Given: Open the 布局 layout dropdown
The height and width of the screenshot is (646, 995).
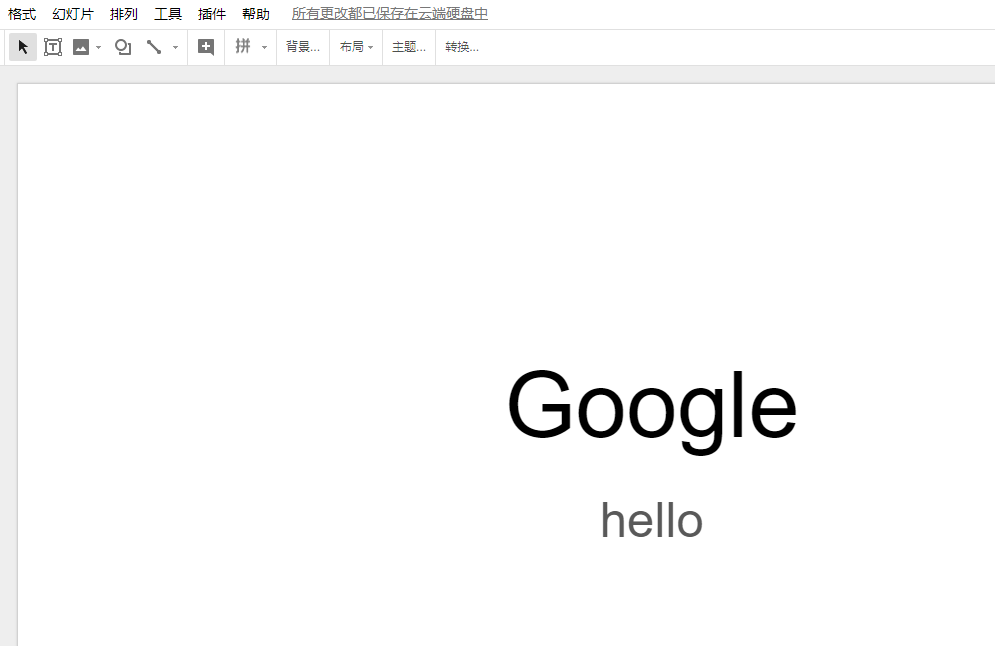Looking at the screenshot, I should [x=355, y=46].
